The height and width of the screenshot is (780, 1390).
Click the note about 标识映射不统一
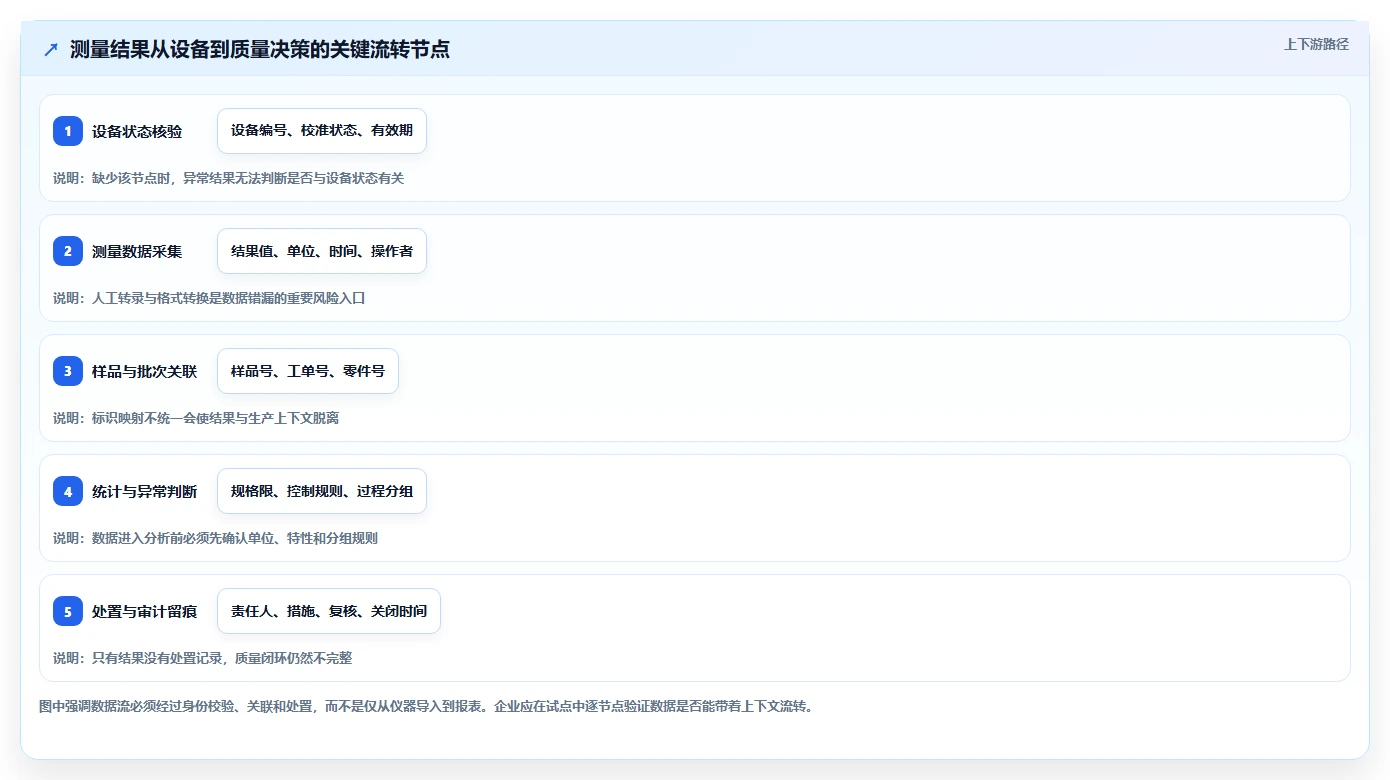(196, 418)
